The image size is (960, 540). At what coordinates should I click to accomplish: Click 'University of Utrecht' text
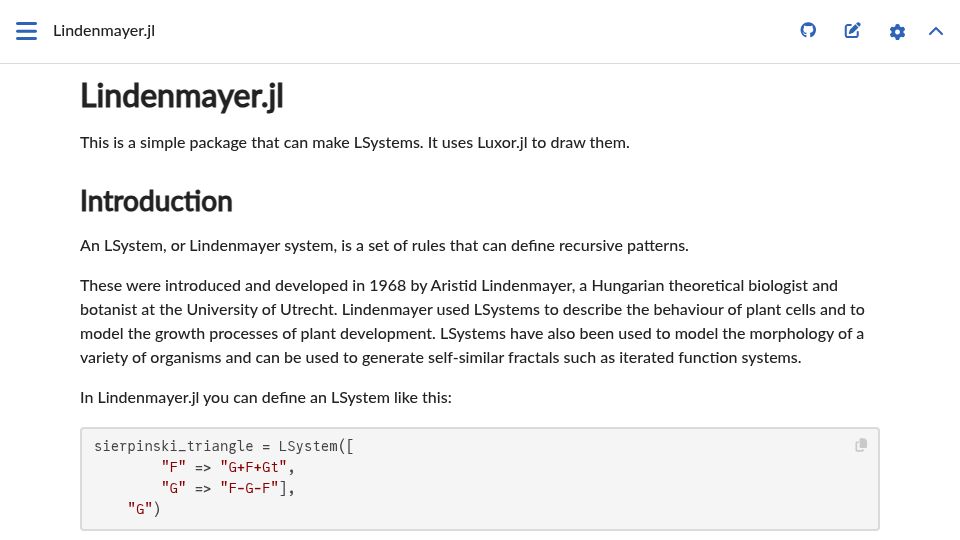[261, 310]
